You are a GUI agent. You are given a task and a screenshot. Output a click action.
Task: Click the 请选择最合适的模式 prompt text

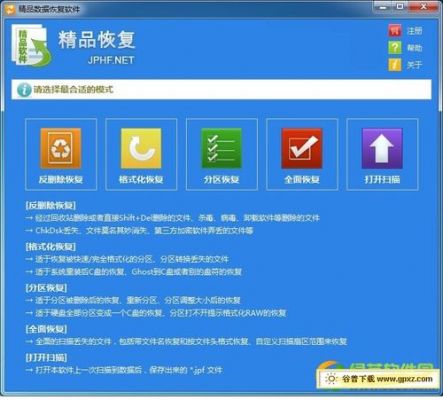[x=73, y=89]
